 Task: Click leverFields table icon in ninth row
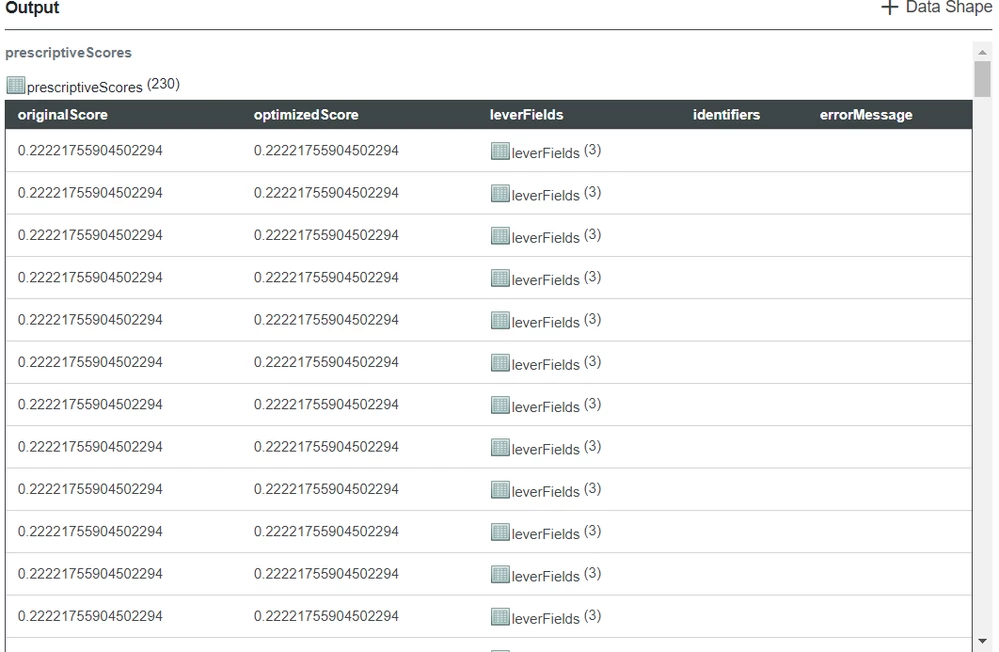coord(500,489)
